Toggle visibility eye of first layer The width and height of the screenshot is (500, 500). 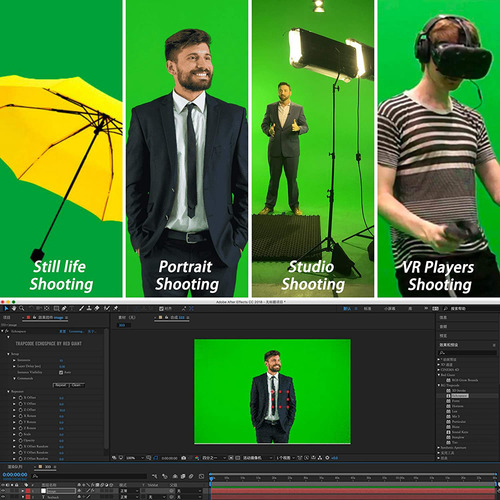3,491
